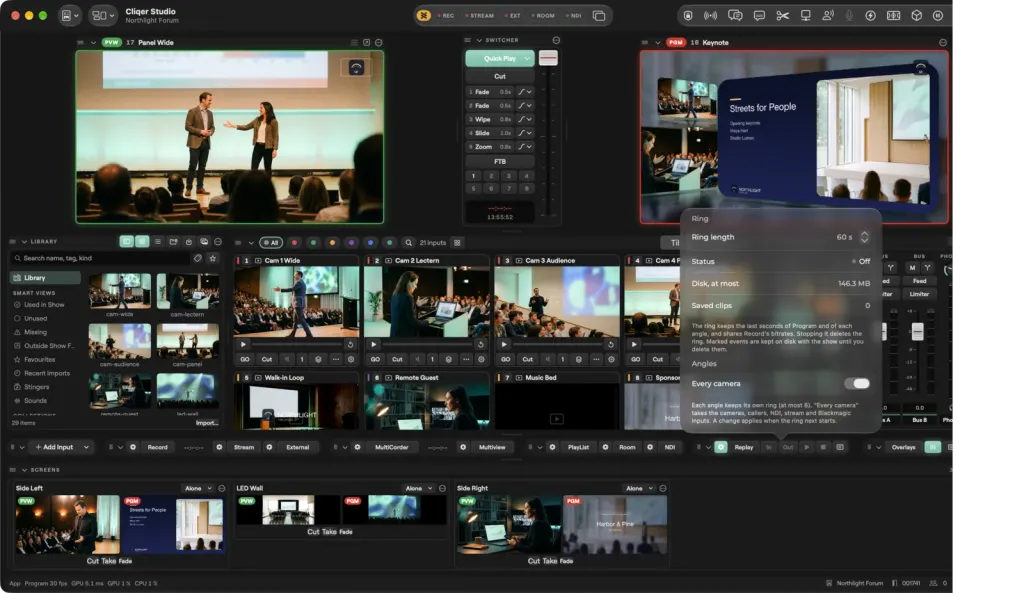Open the broadcast signal icon in toolbar

[711, 16]
